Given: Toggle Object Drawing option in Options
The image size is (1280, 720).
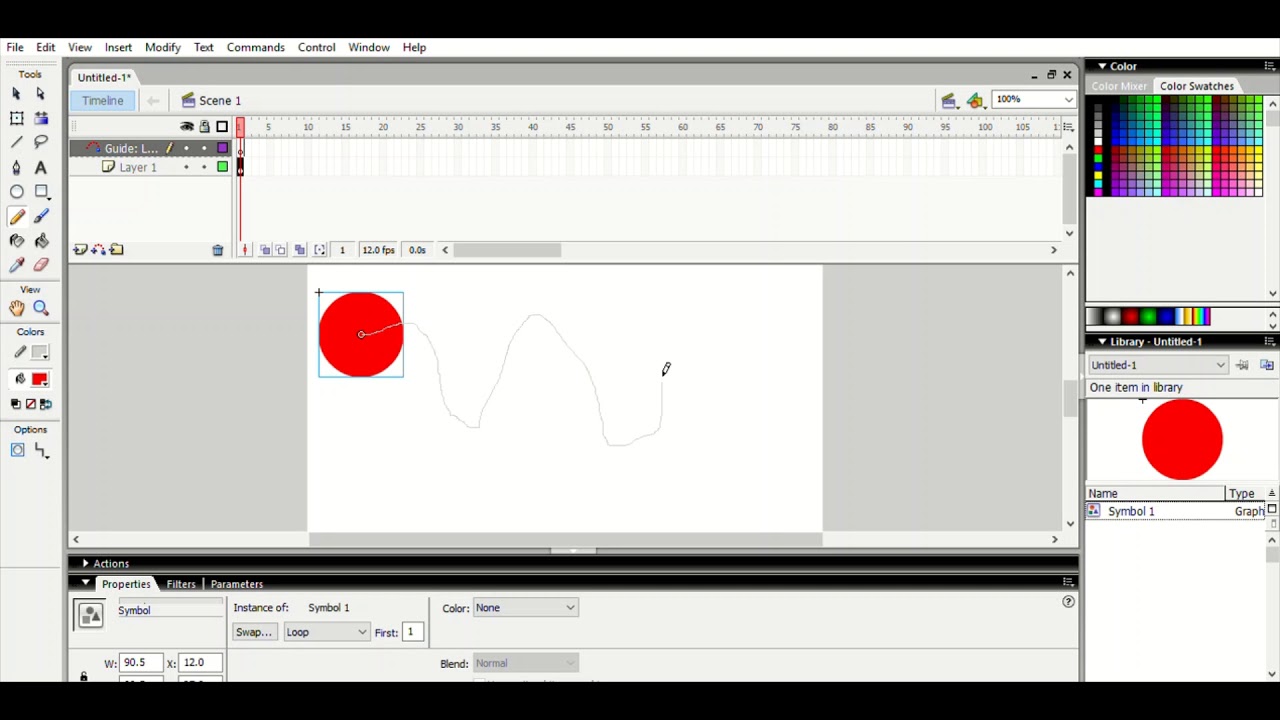Looking at the screenshot, I should pyautogui.click(x=17, y=451).
